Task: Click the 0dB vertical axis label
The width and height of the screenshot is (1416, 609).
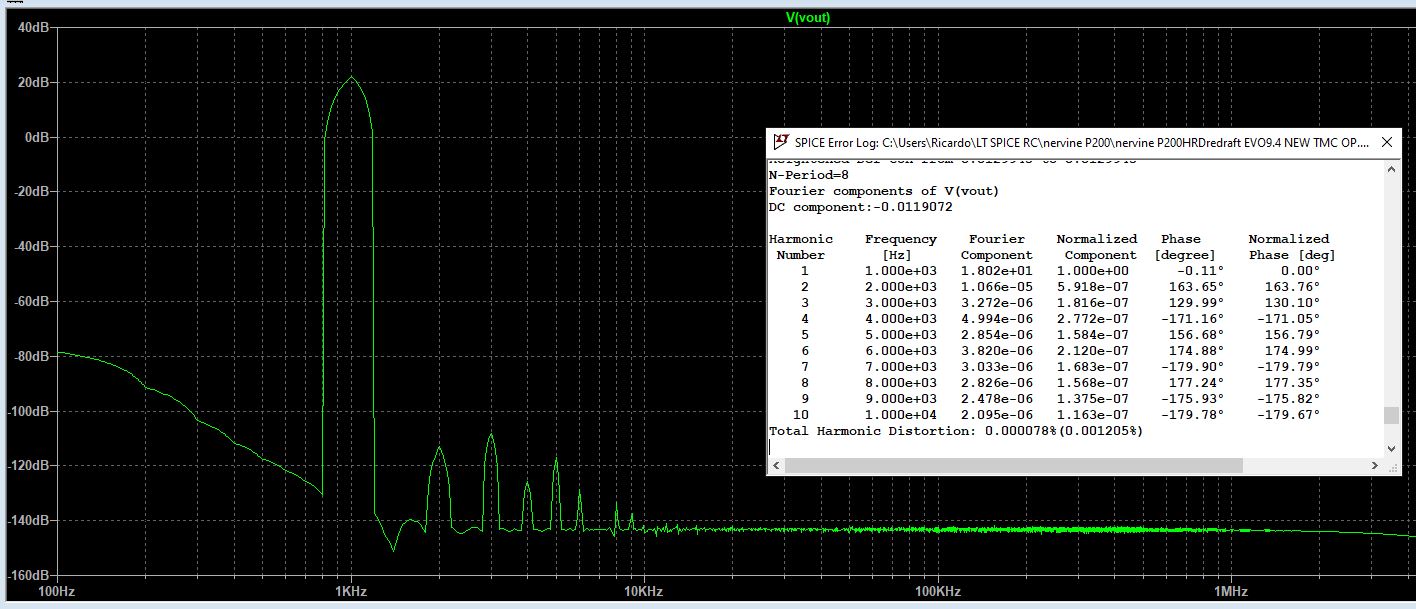Action: [39, 137]
